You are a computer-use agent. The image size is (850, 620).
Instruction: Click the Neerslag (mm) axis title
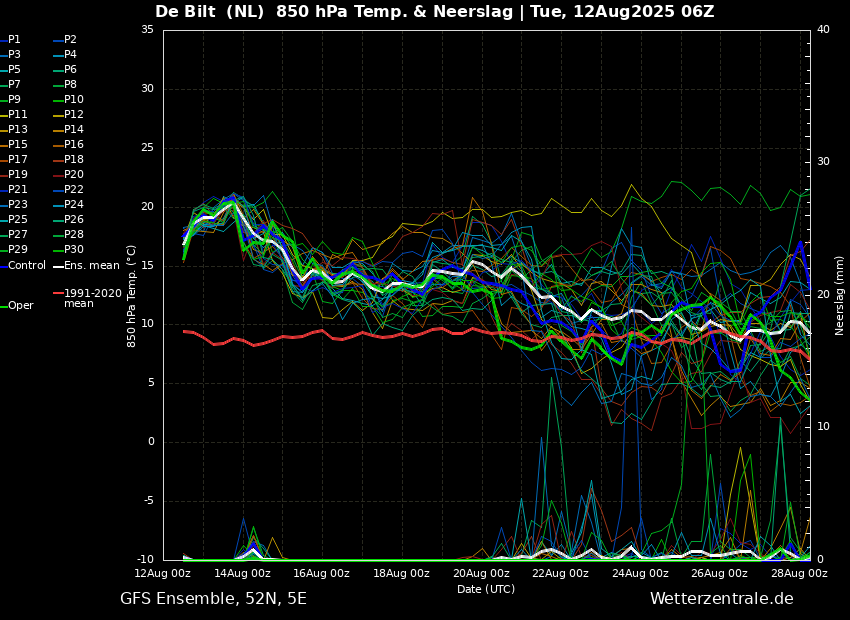click(840, 295)
